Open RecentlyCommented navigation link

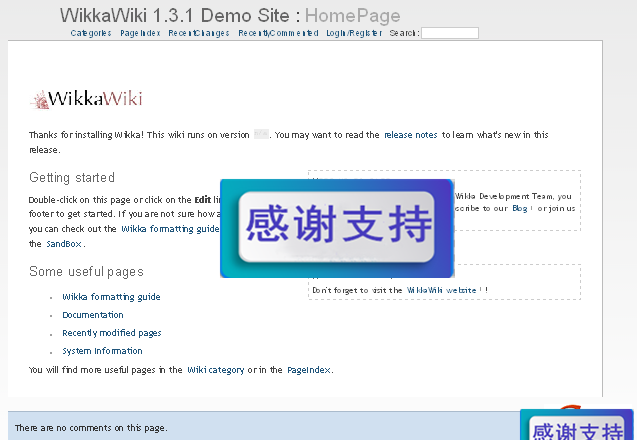tap(278, 33)
